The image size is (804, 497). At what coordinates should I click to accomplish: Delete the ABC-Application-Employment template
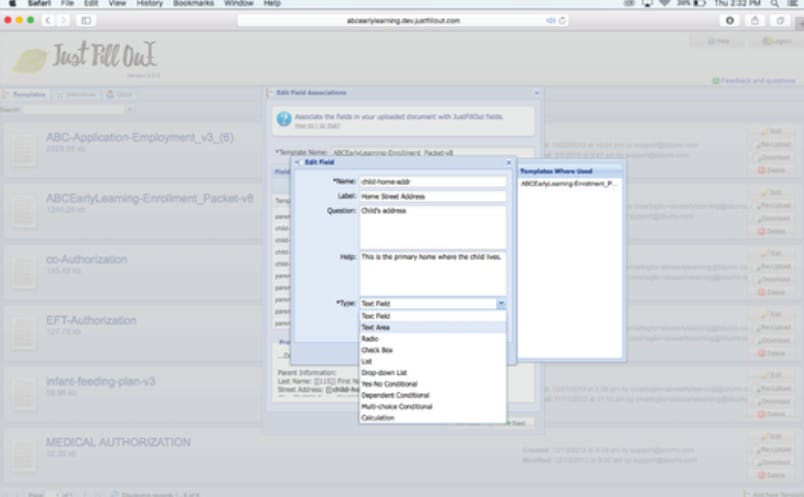[x=771, y=170]
